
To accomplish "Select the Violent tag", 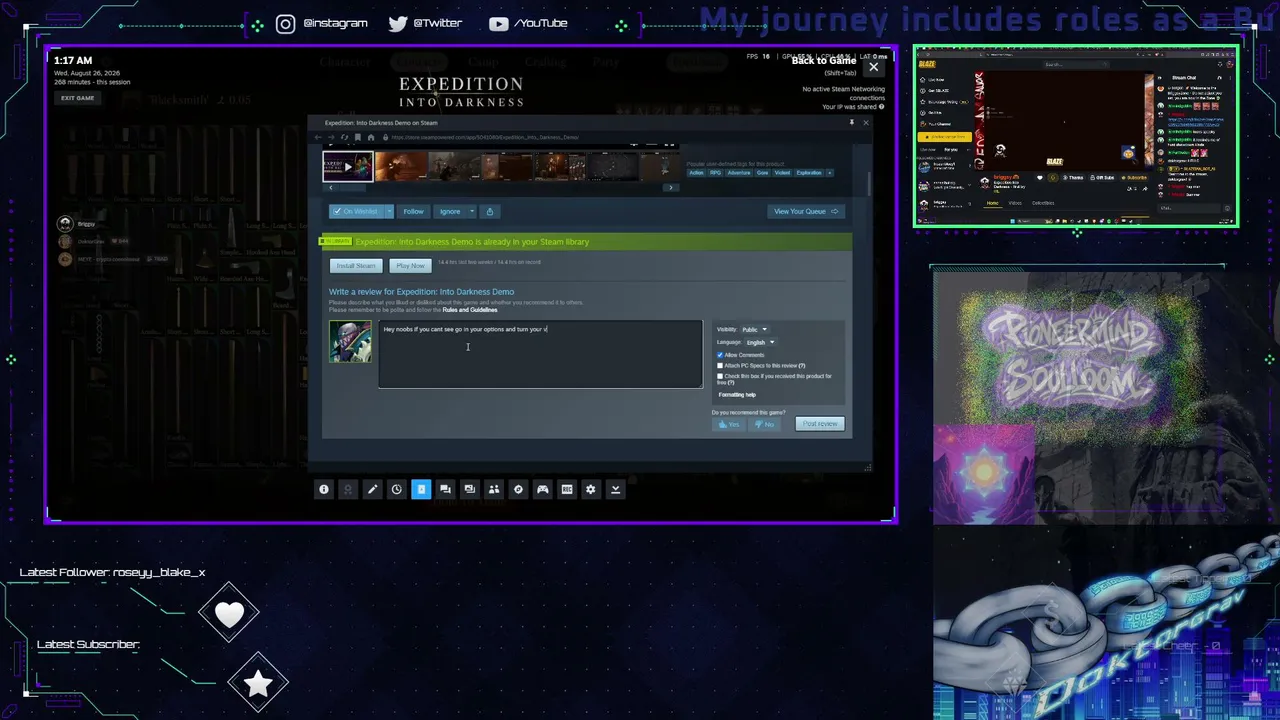I will tap(782, 173).
